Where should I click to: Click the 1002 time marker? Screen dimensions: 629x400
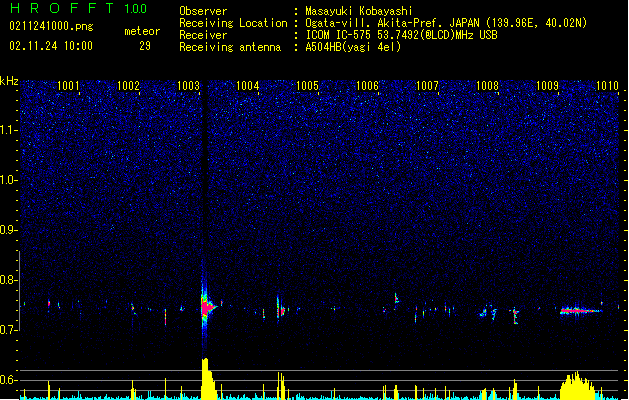[x=128, y=86]
